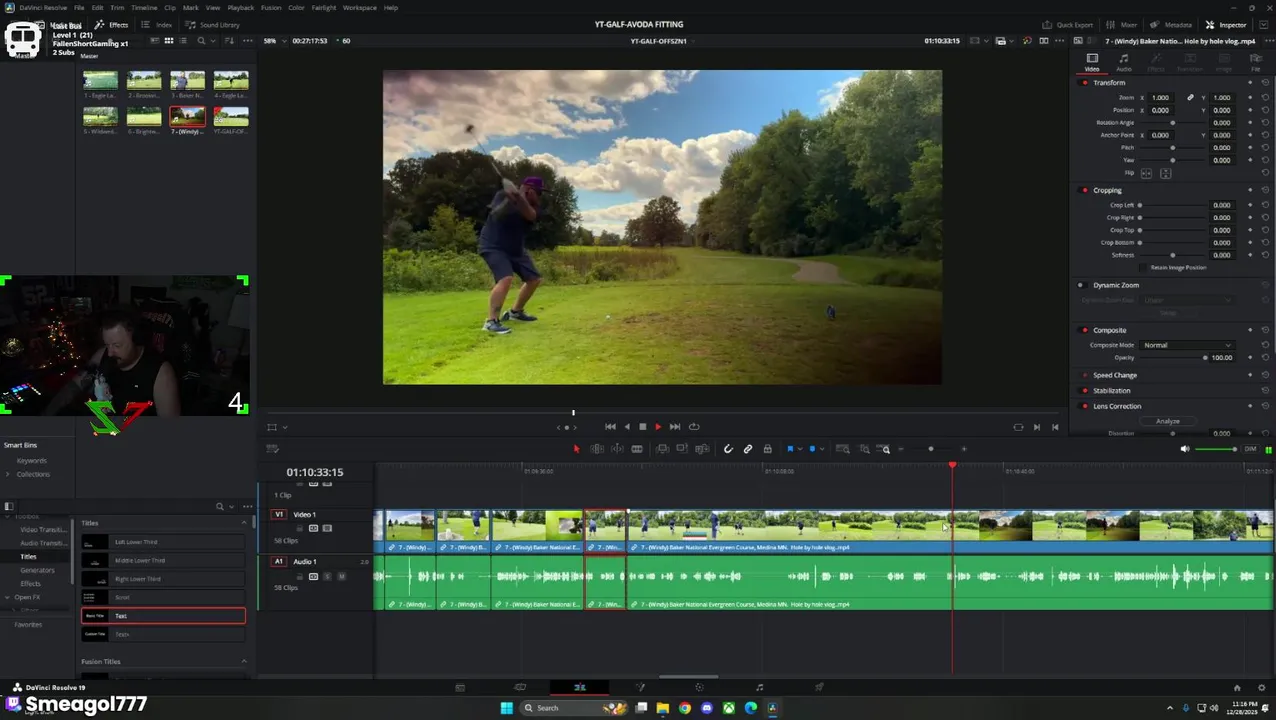This screenshot has width=1276, height=720.
Task: Play the timeline forward
Action: click(658, 427)
